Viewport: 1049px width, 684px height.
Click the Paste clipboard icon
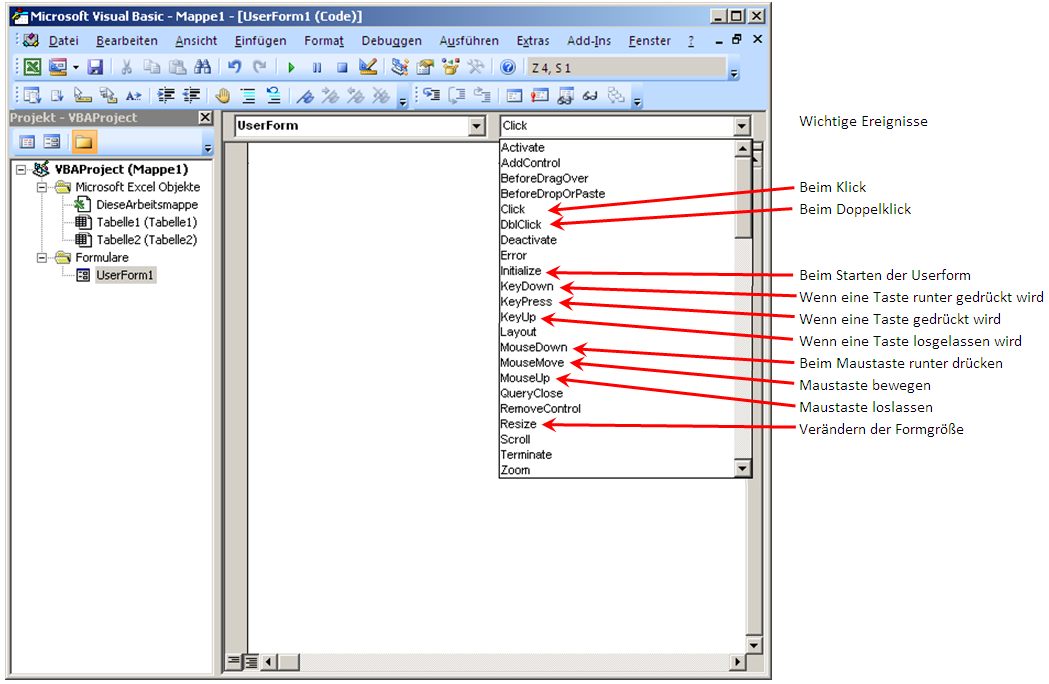coord(177,67)
